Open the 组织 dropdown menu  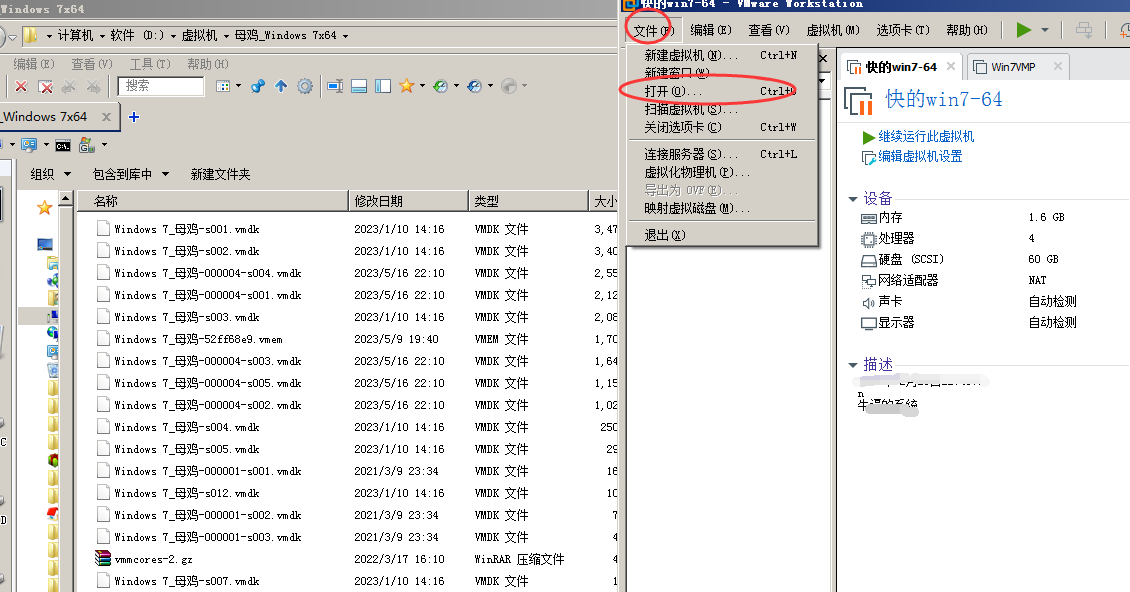(x=50, y=174)
